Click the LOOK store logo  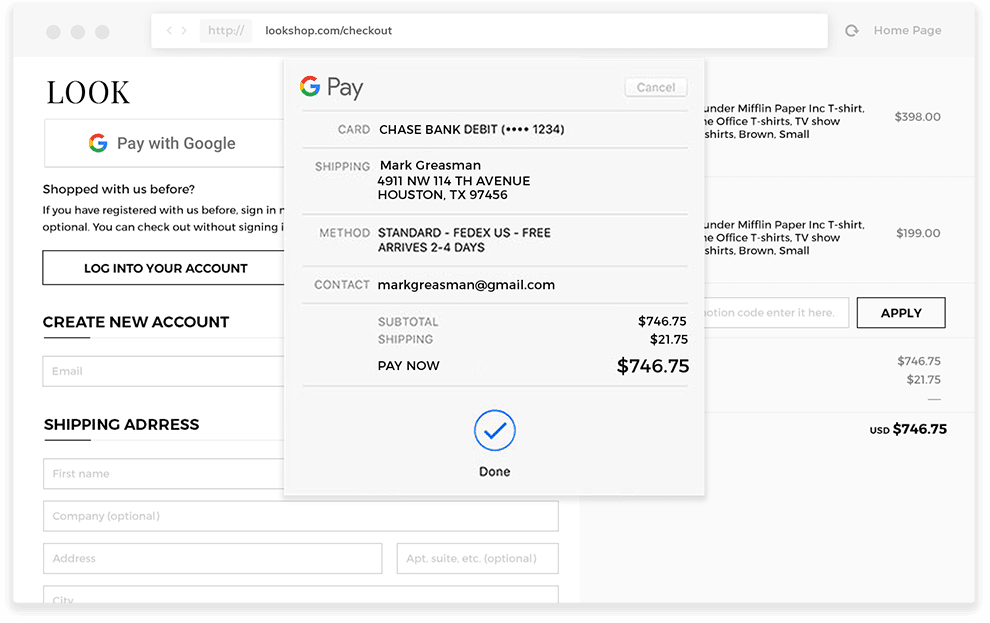coord(88,93)
